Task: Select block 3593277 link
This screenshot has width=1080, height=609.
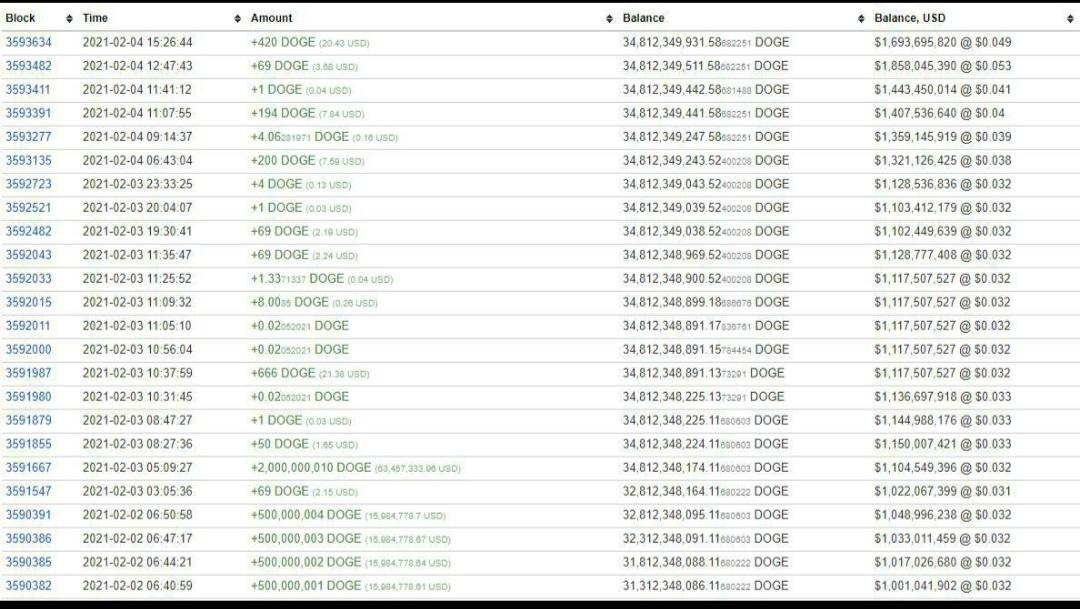Action: click(28, 137)
